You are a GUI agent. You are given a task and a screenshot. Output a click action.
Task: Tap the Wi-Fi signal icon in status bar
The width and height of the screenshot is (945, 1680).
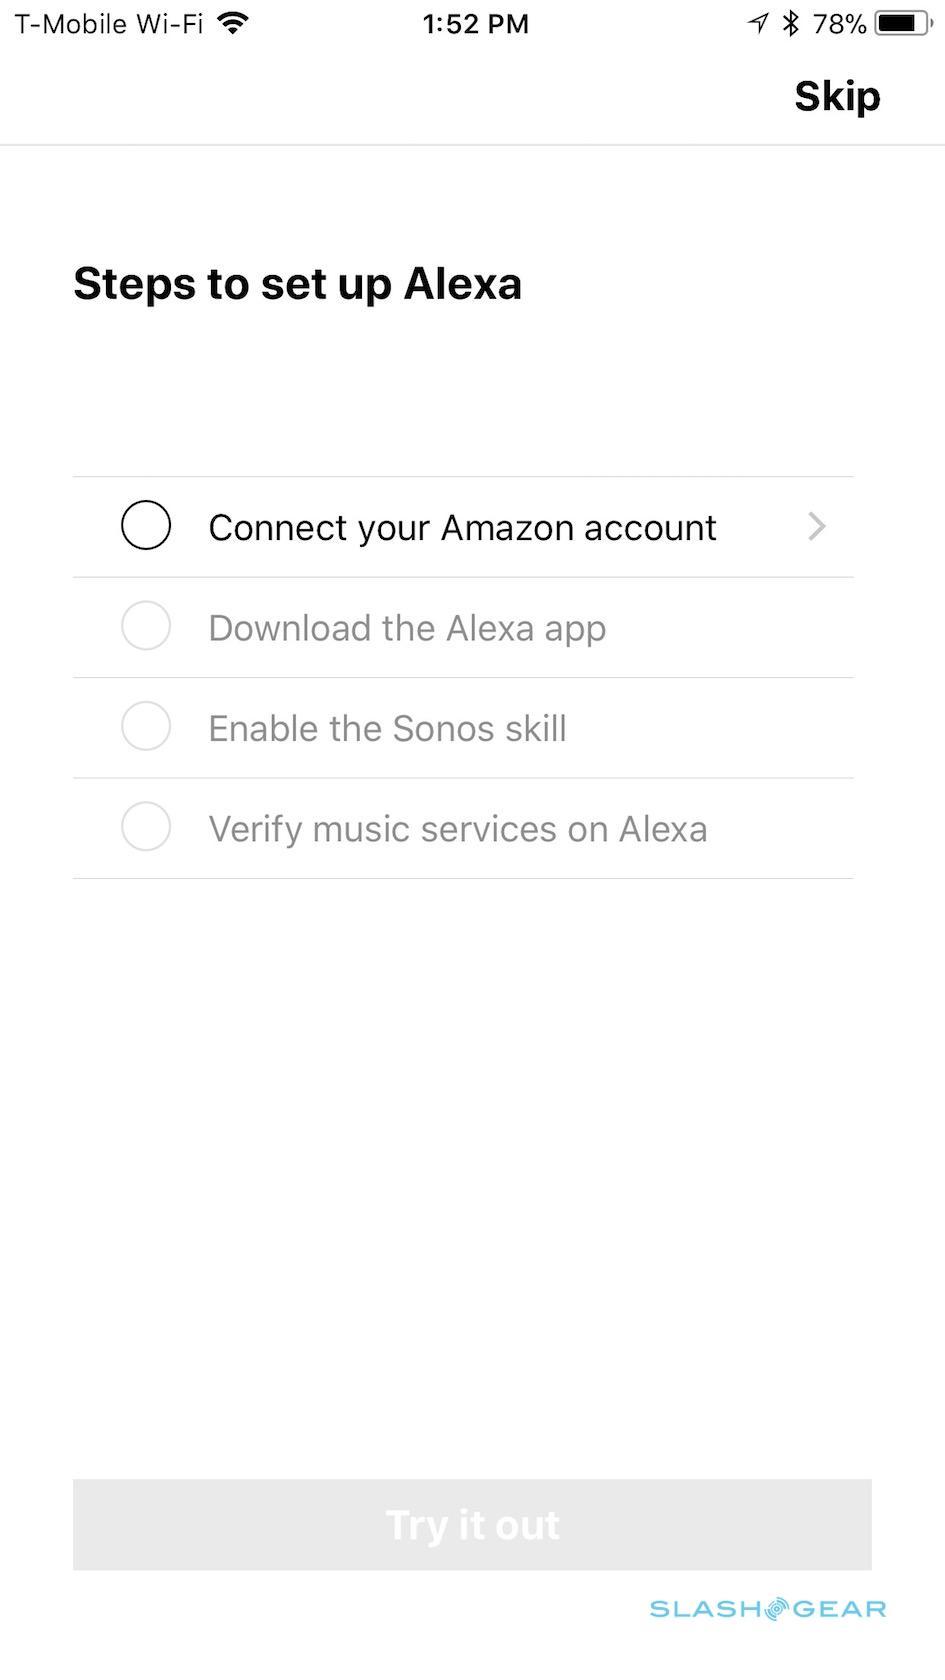(x=232, y=23)
